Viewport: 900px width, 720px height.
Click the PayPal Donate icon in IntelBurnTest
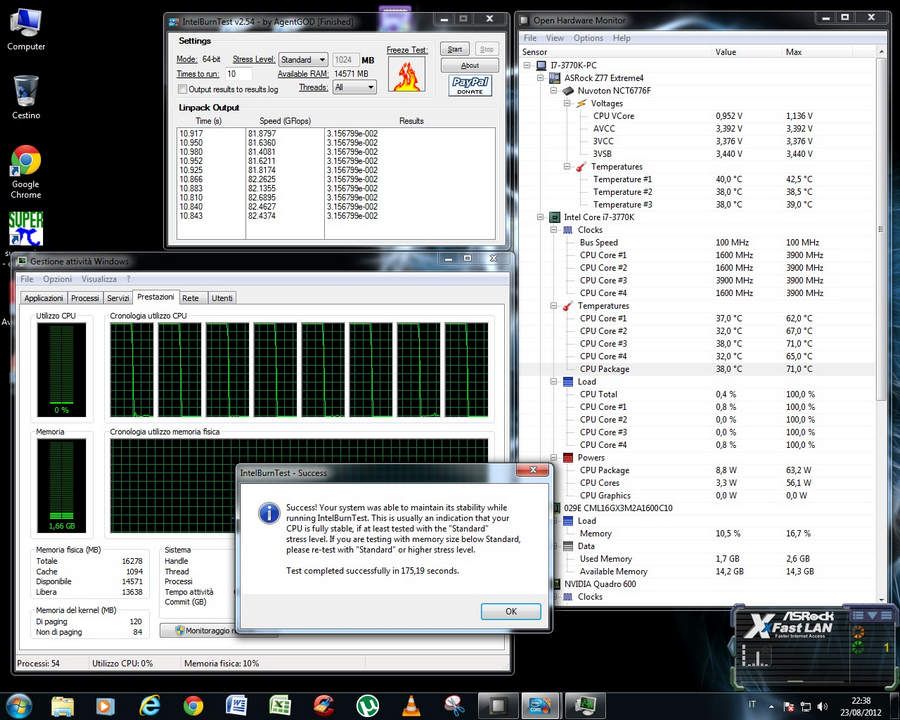coord(470,86)
